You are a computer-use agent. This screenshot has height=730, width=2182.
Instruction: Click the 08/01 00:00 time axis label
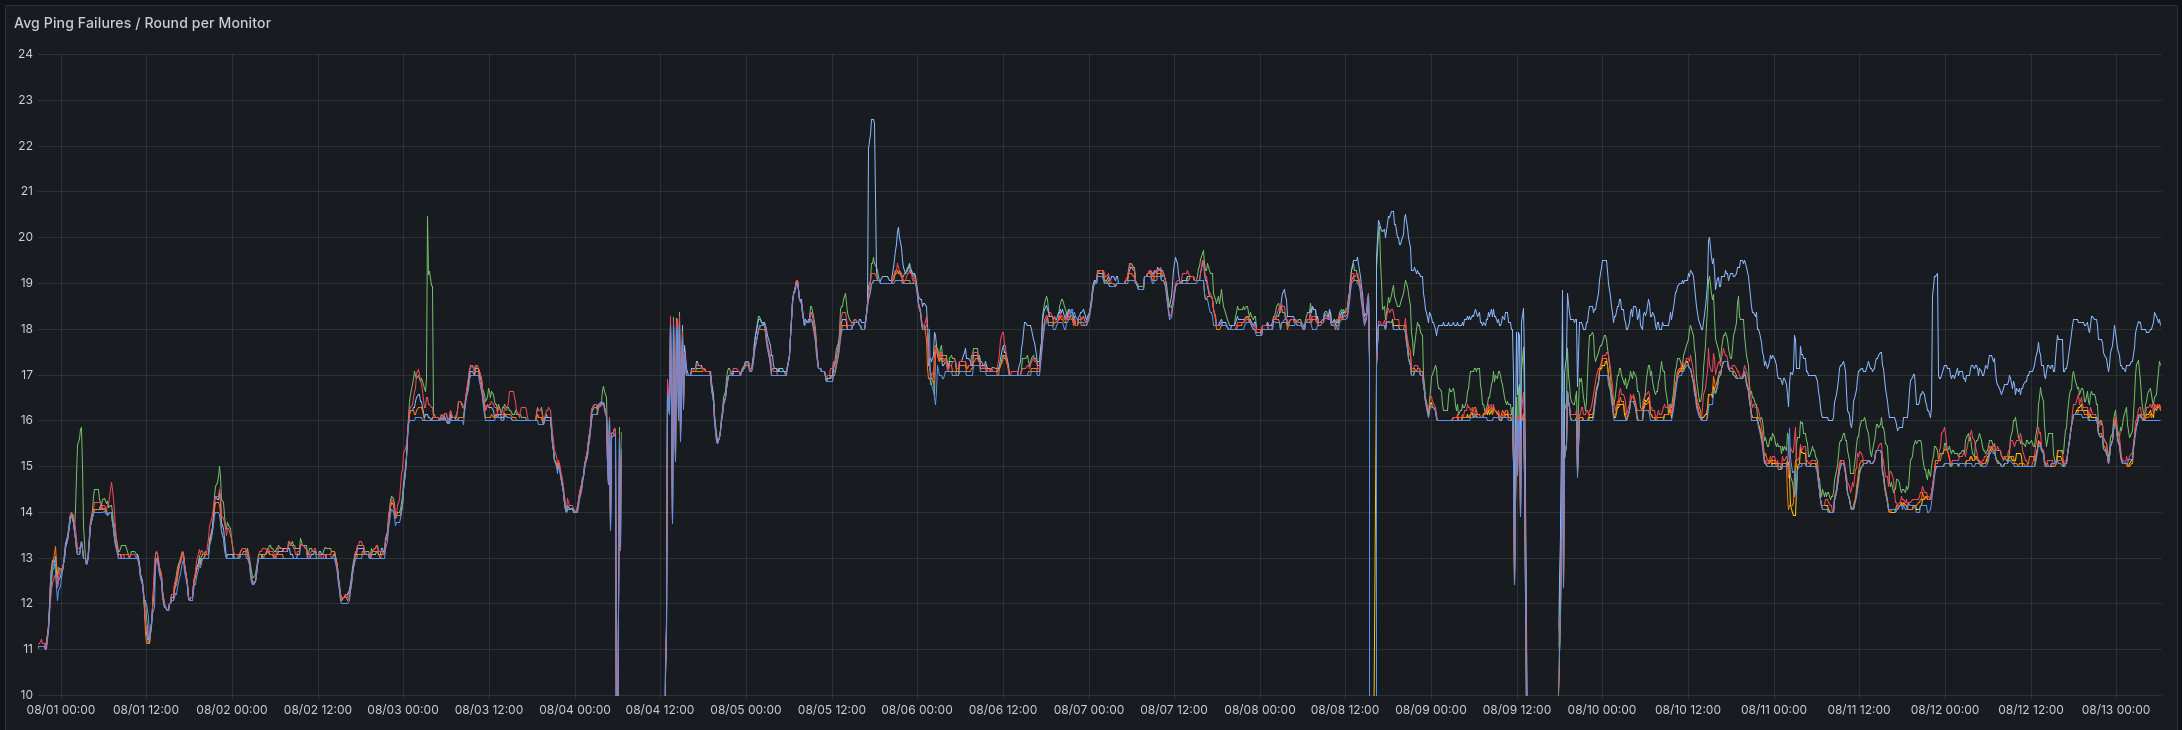click(x=61, y=710)
